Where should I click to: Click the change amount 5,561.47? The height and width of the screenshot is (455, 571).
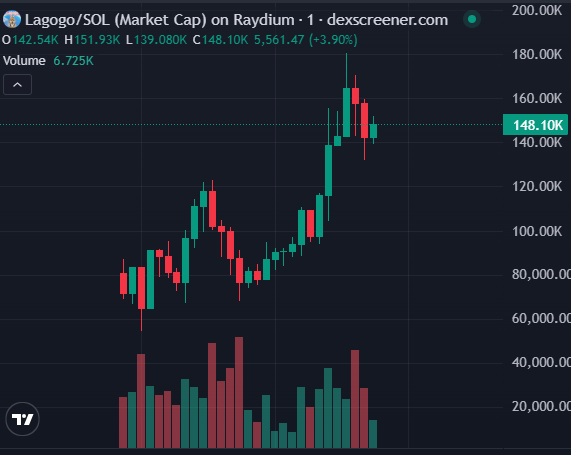point(279,40)
